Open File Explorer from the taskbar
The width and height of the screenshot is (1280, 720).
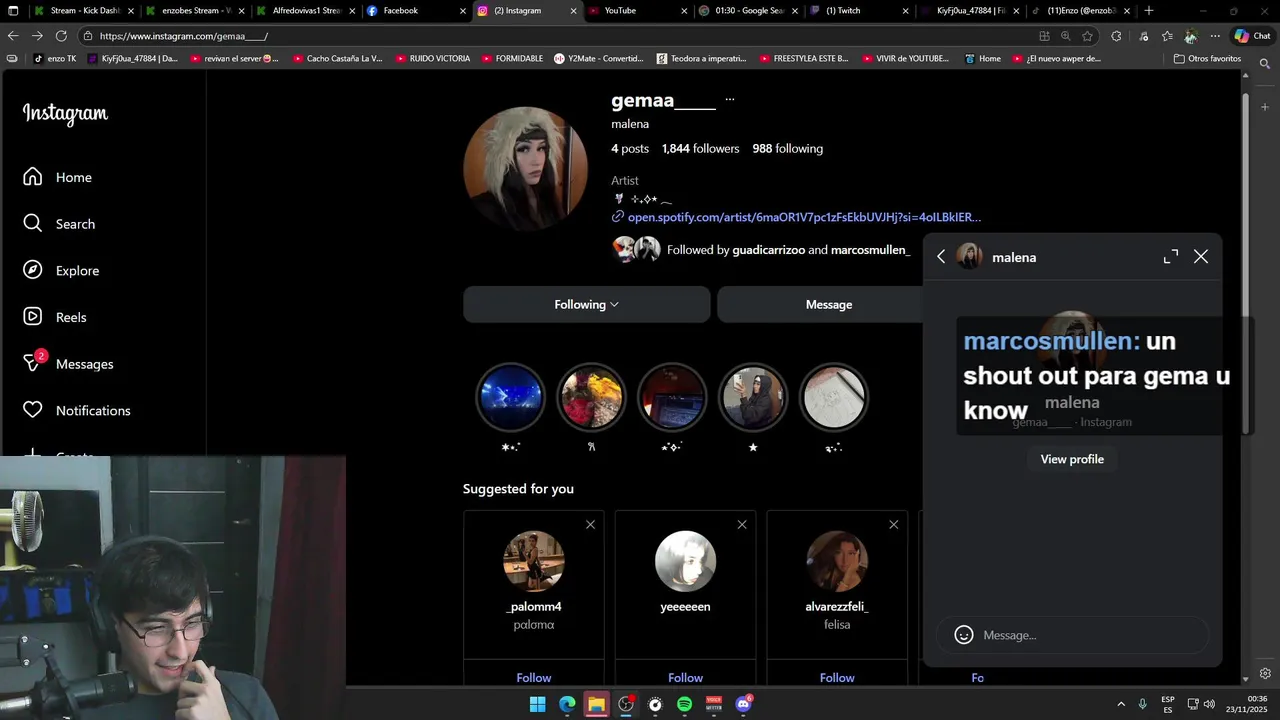tap(596, 704)
